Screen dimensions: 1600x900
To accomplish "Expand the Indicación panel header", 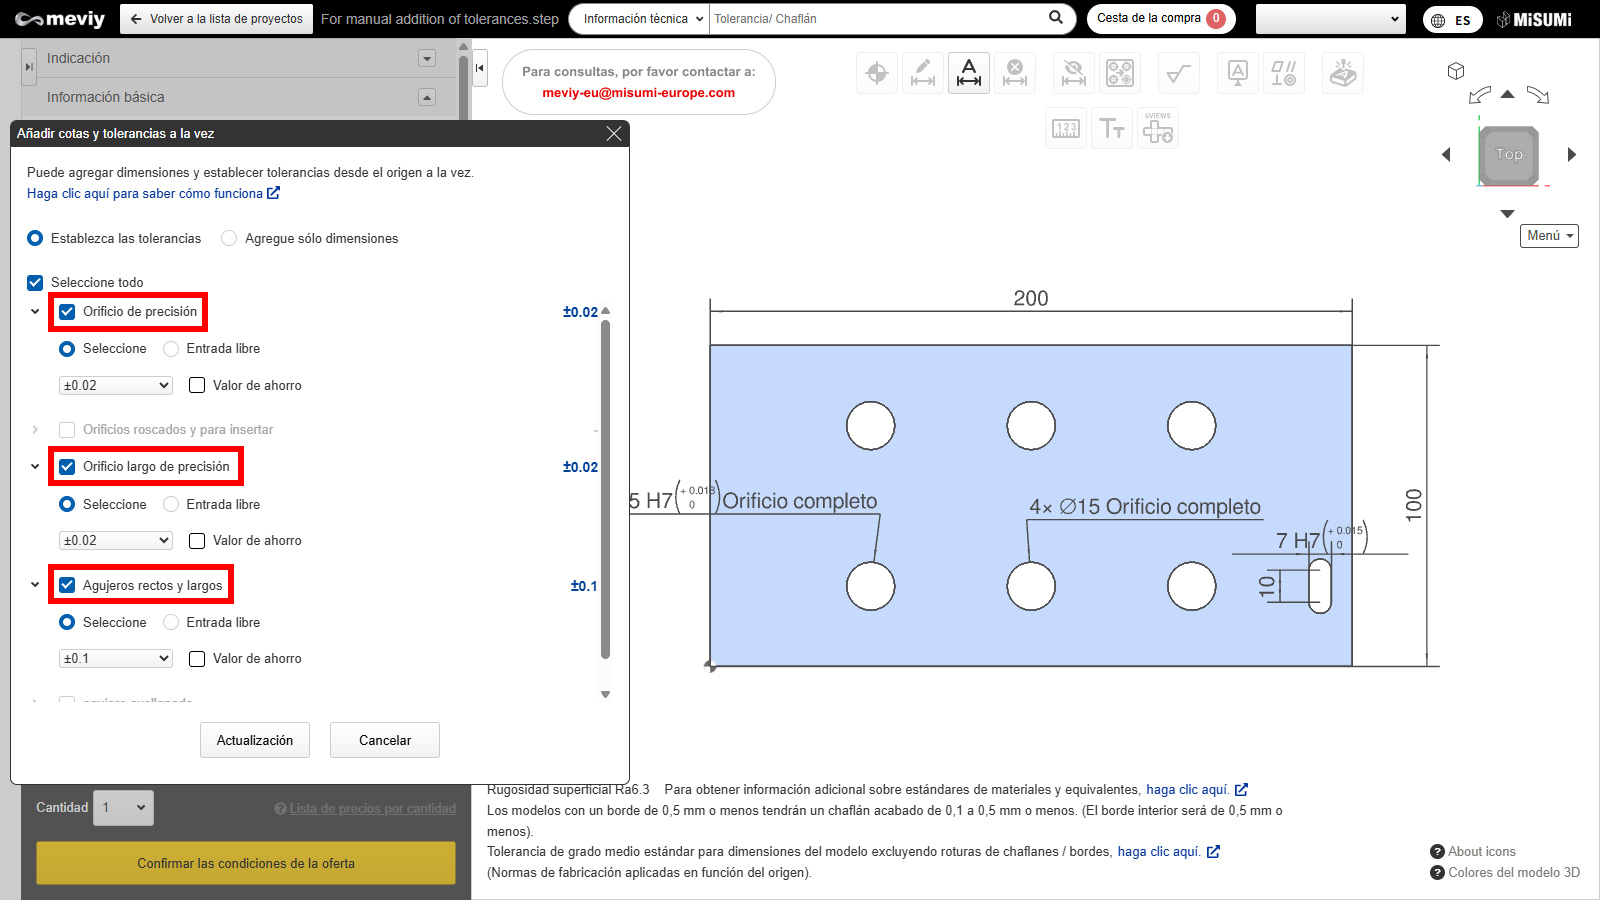I will pos(427,59).
